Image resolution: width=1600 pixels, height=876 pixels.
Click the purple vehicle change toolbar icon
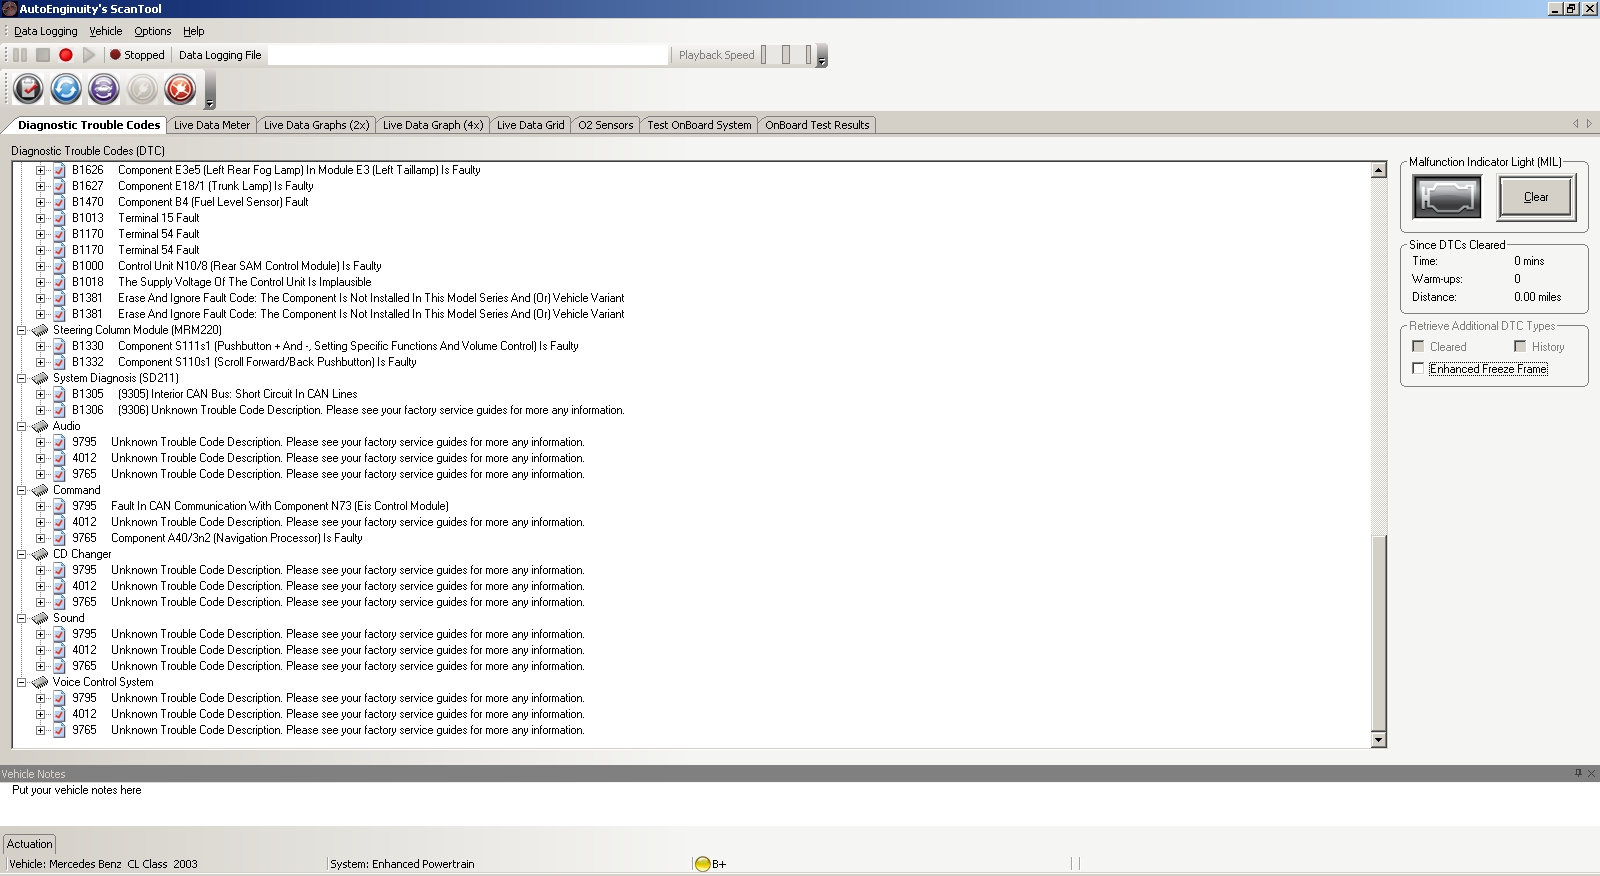click(104, 90)
